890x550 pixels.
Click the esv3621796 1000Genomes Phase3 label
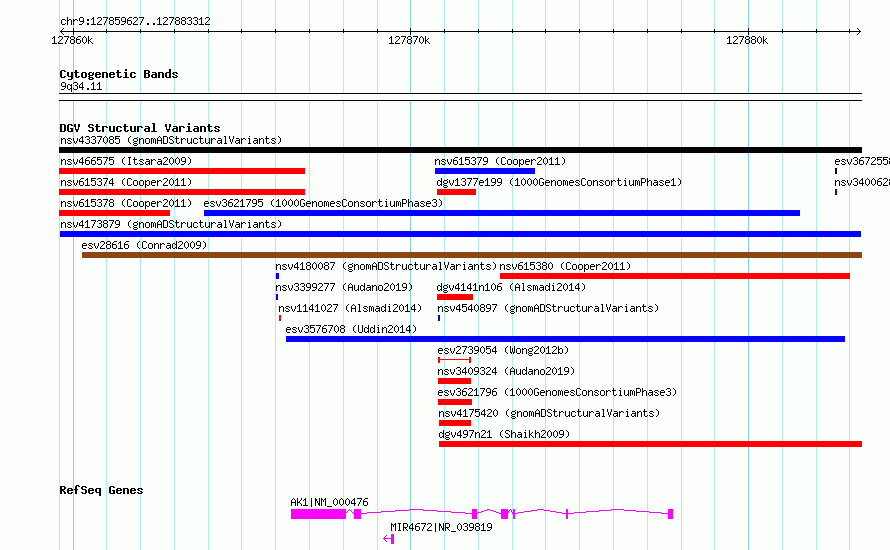click(557, 392)
